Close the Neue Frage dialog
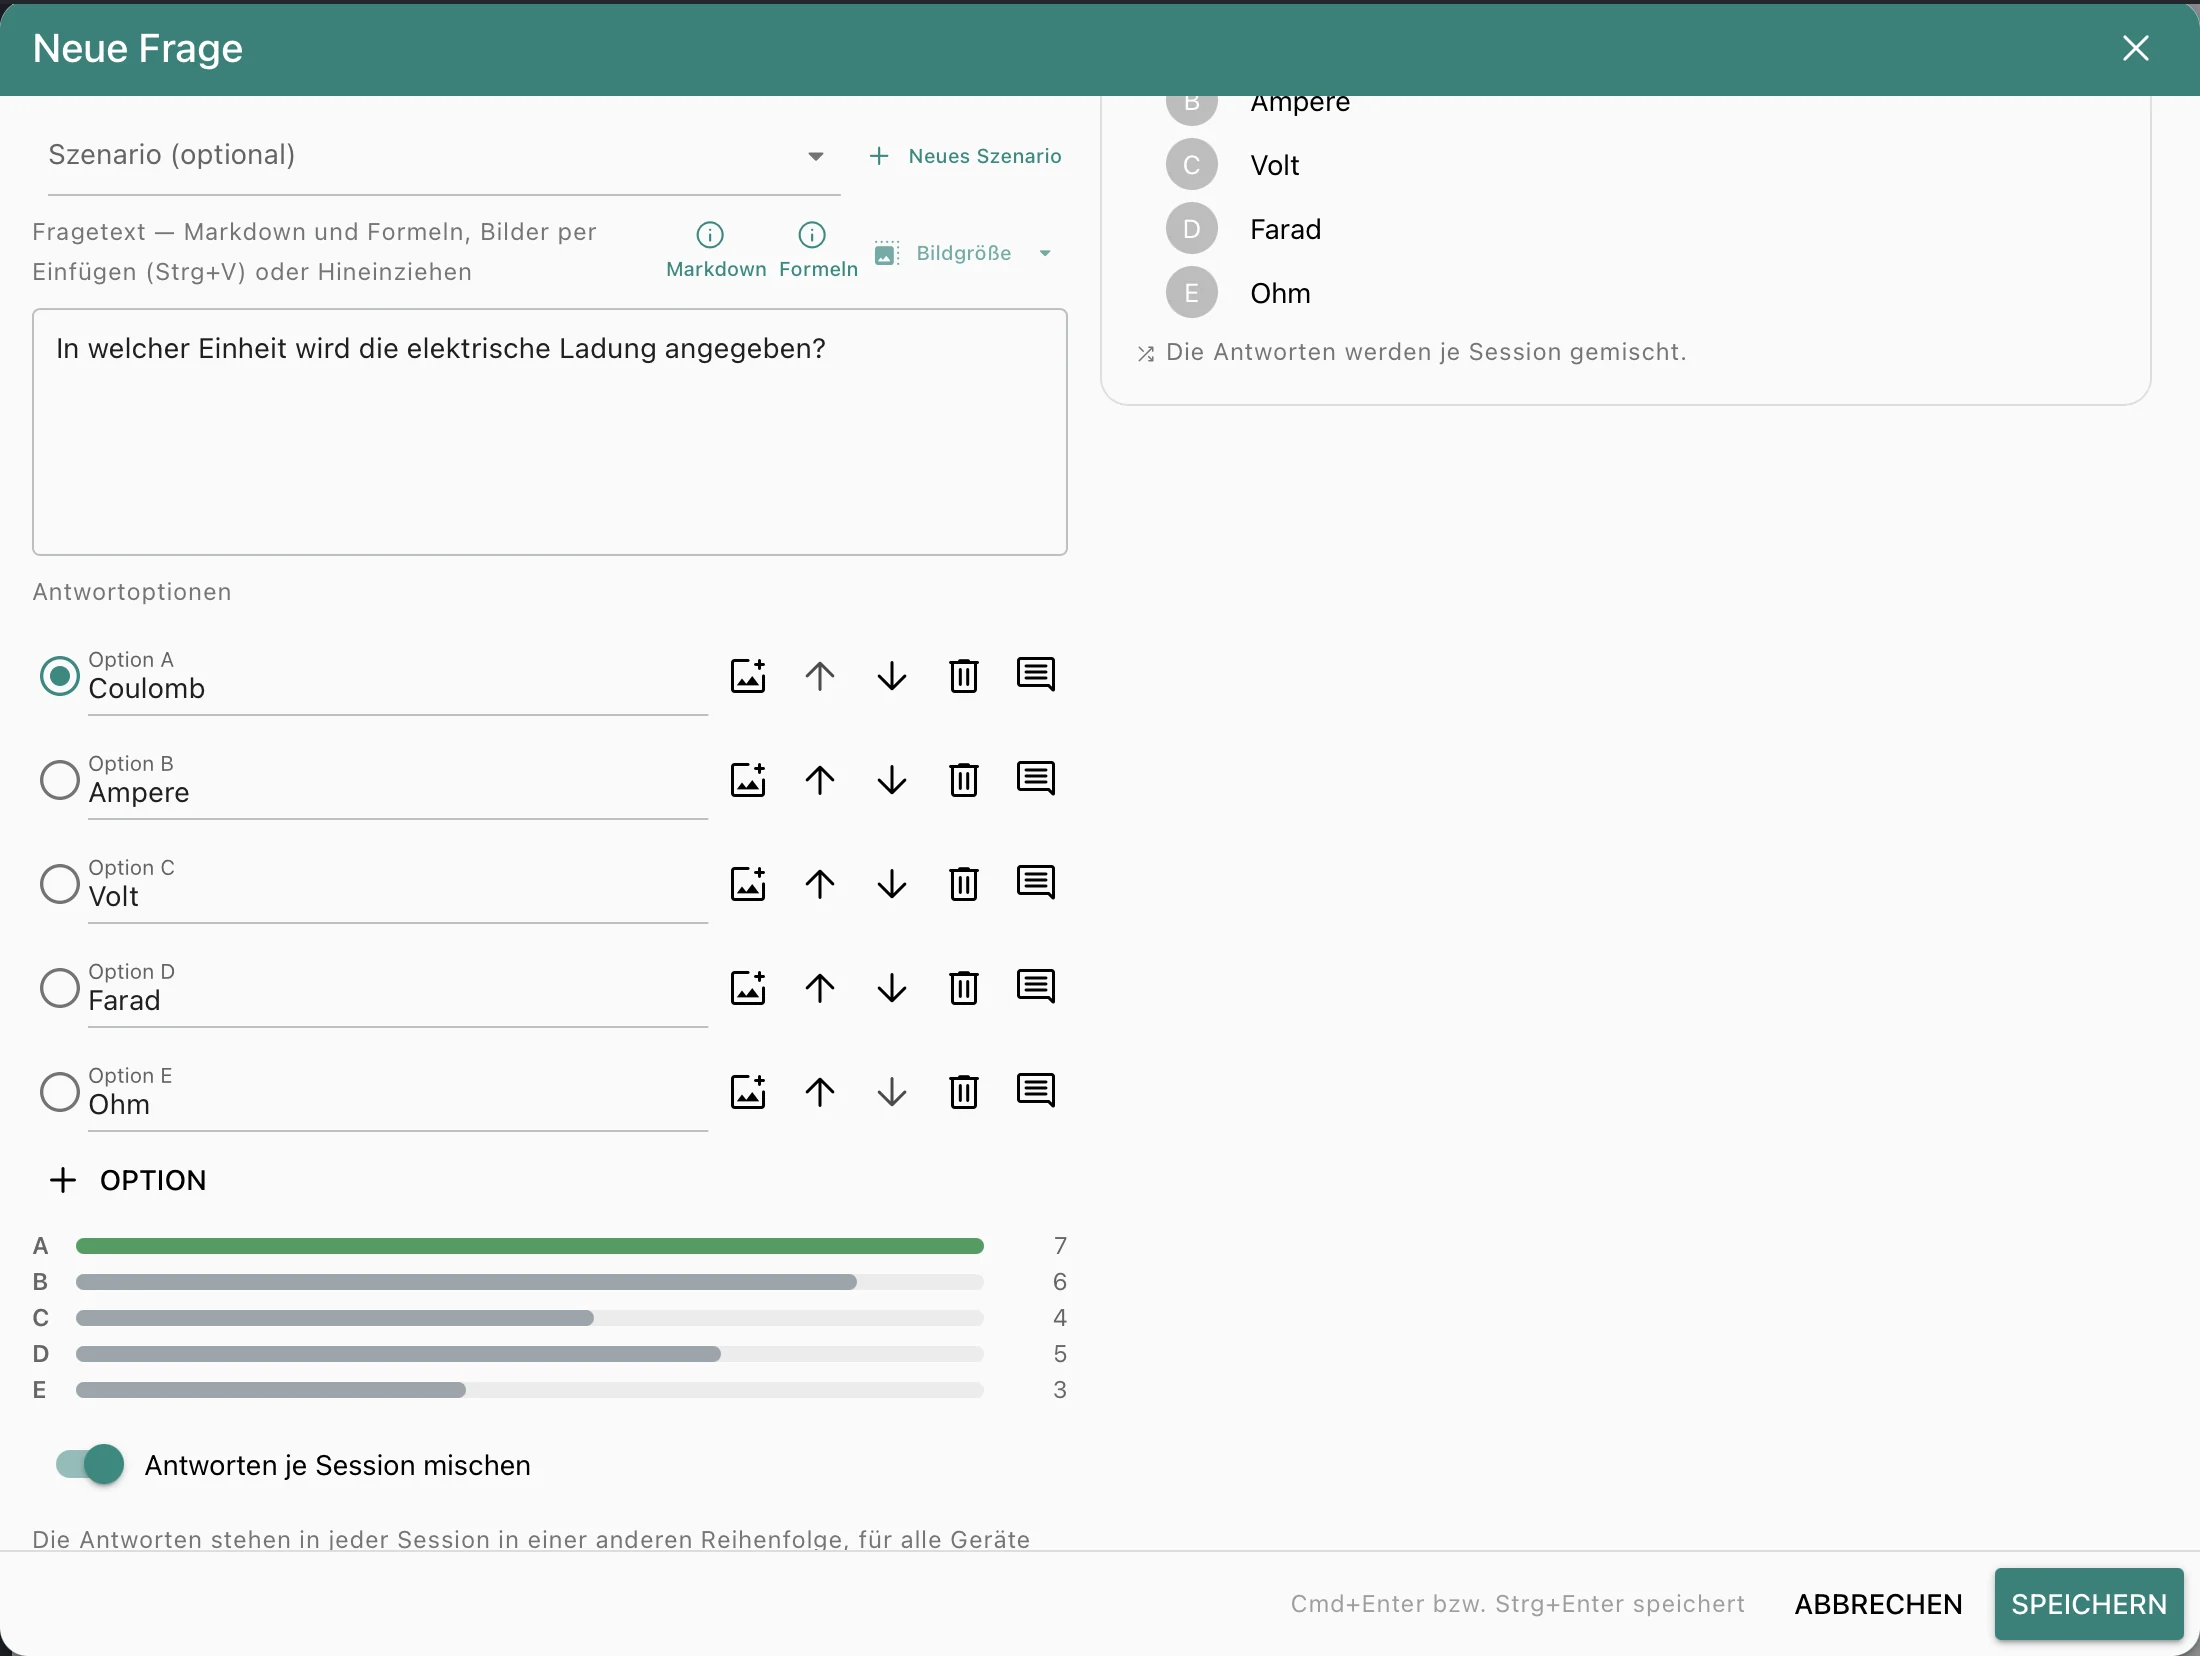 2136,48
